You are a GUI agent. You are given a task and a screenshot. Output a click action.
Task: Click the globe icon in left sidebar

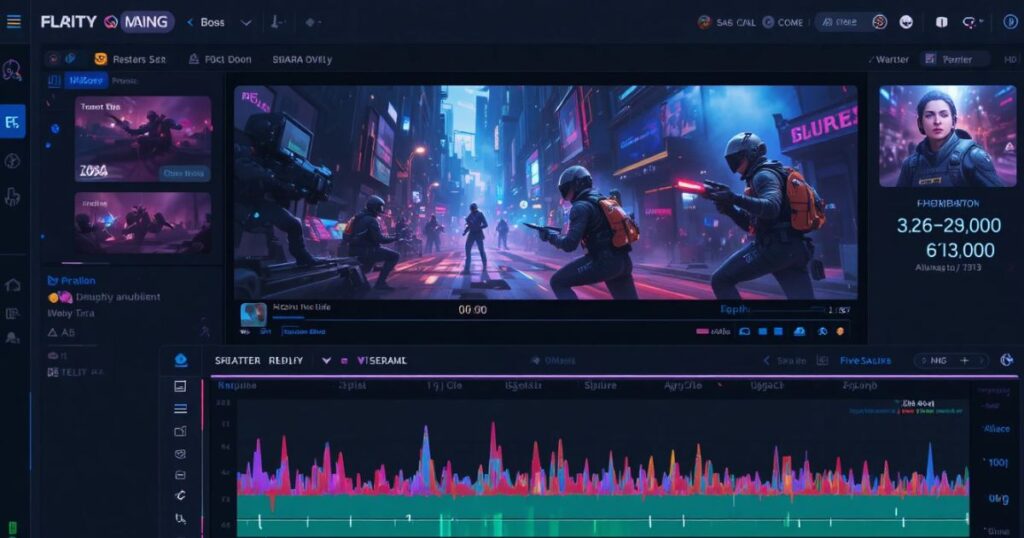pos(12,161)
